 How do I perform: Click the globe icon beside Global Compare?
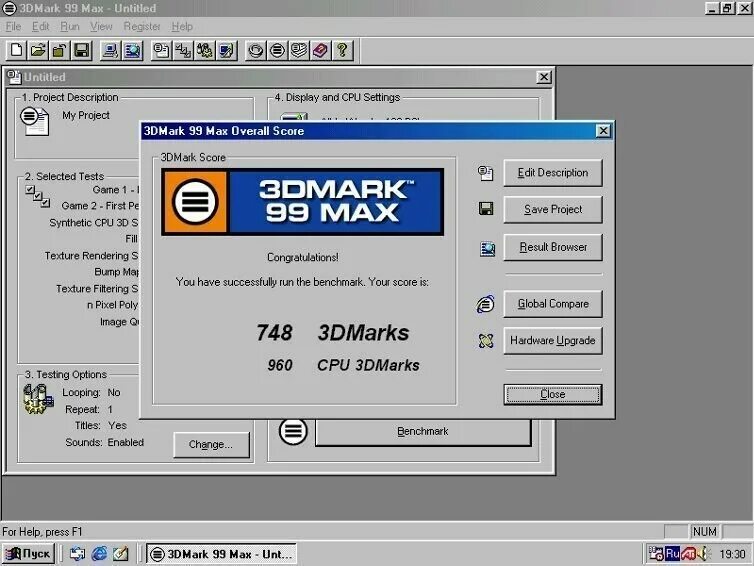coord(486,304)
